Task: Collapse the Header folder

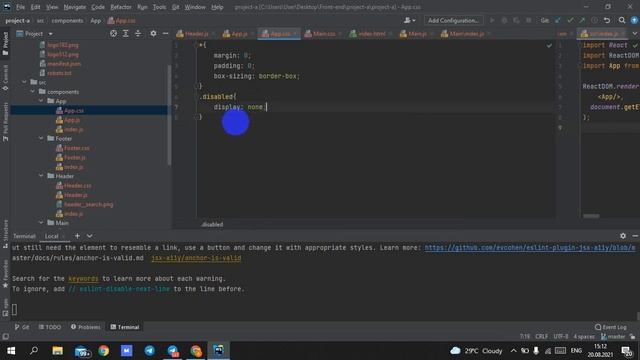Action: (41, 176)
